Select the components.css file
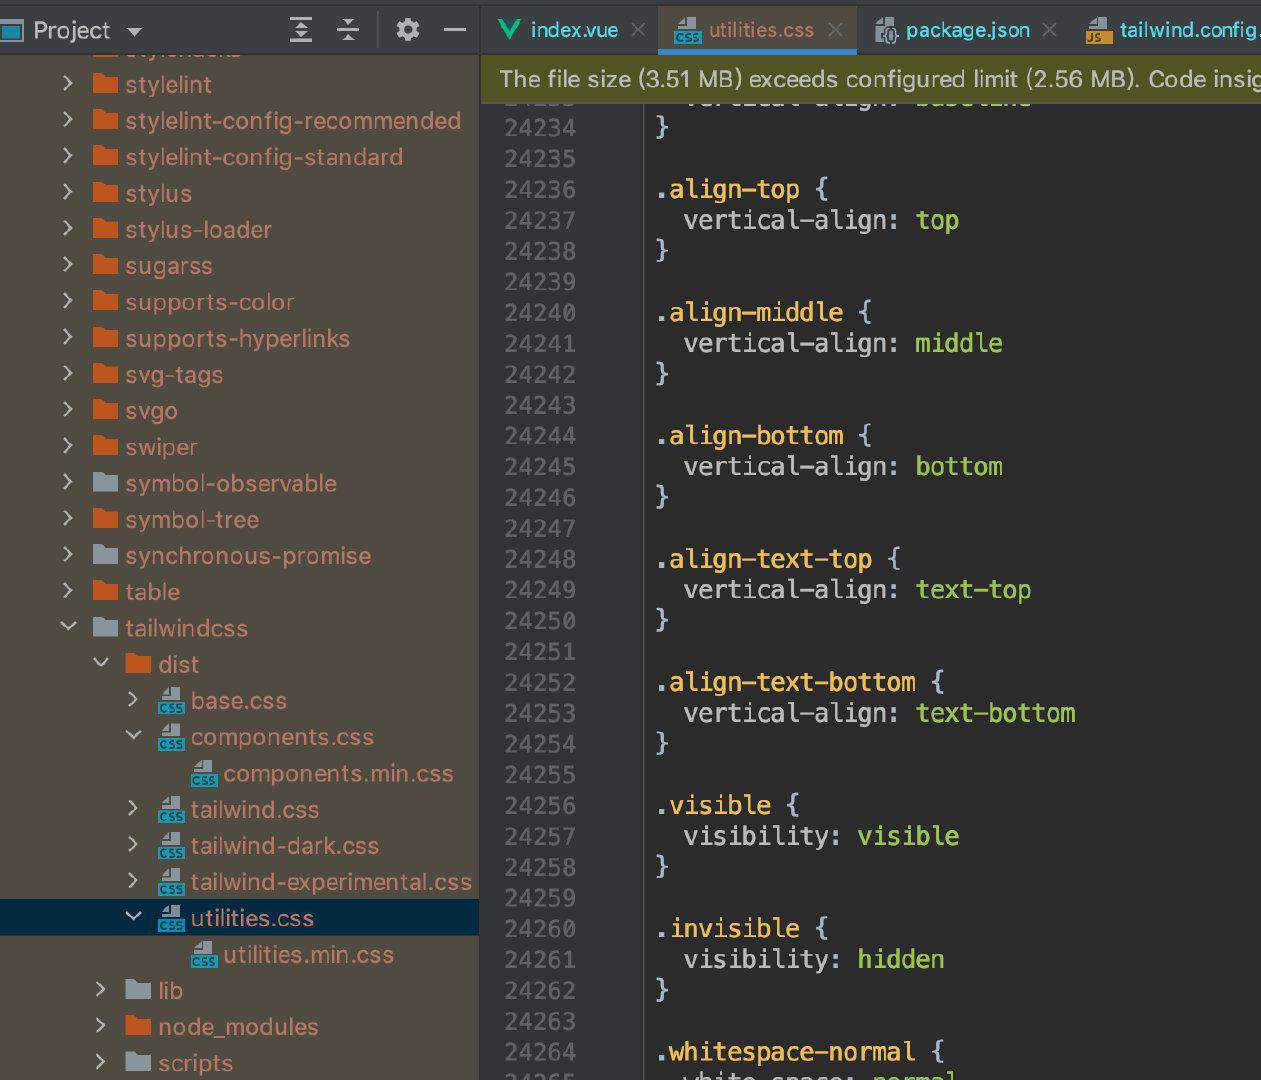The image size is (1261, 1080). [282, 737]
